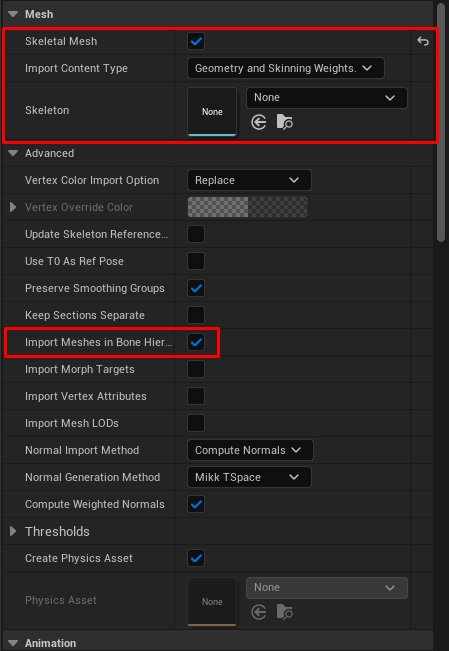Click the Vertex Color Import Option label
Screen dimensions: 449x651
click(x=92, y=180)
